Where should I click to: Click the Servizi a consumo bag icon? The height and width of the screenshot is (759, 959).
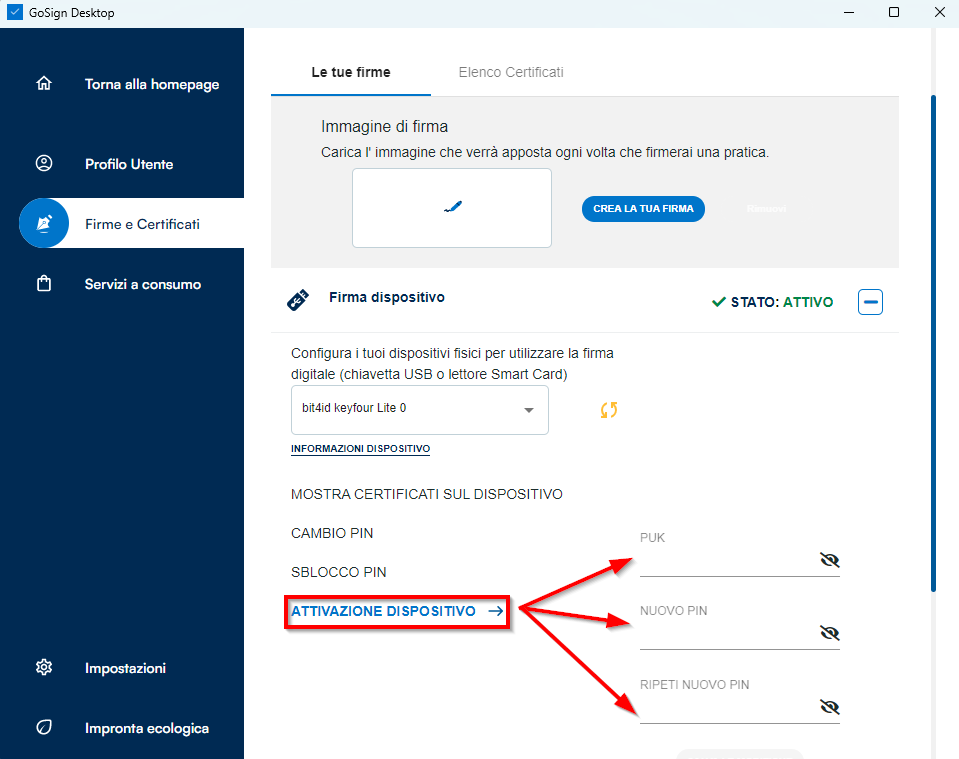pos(43,284)
